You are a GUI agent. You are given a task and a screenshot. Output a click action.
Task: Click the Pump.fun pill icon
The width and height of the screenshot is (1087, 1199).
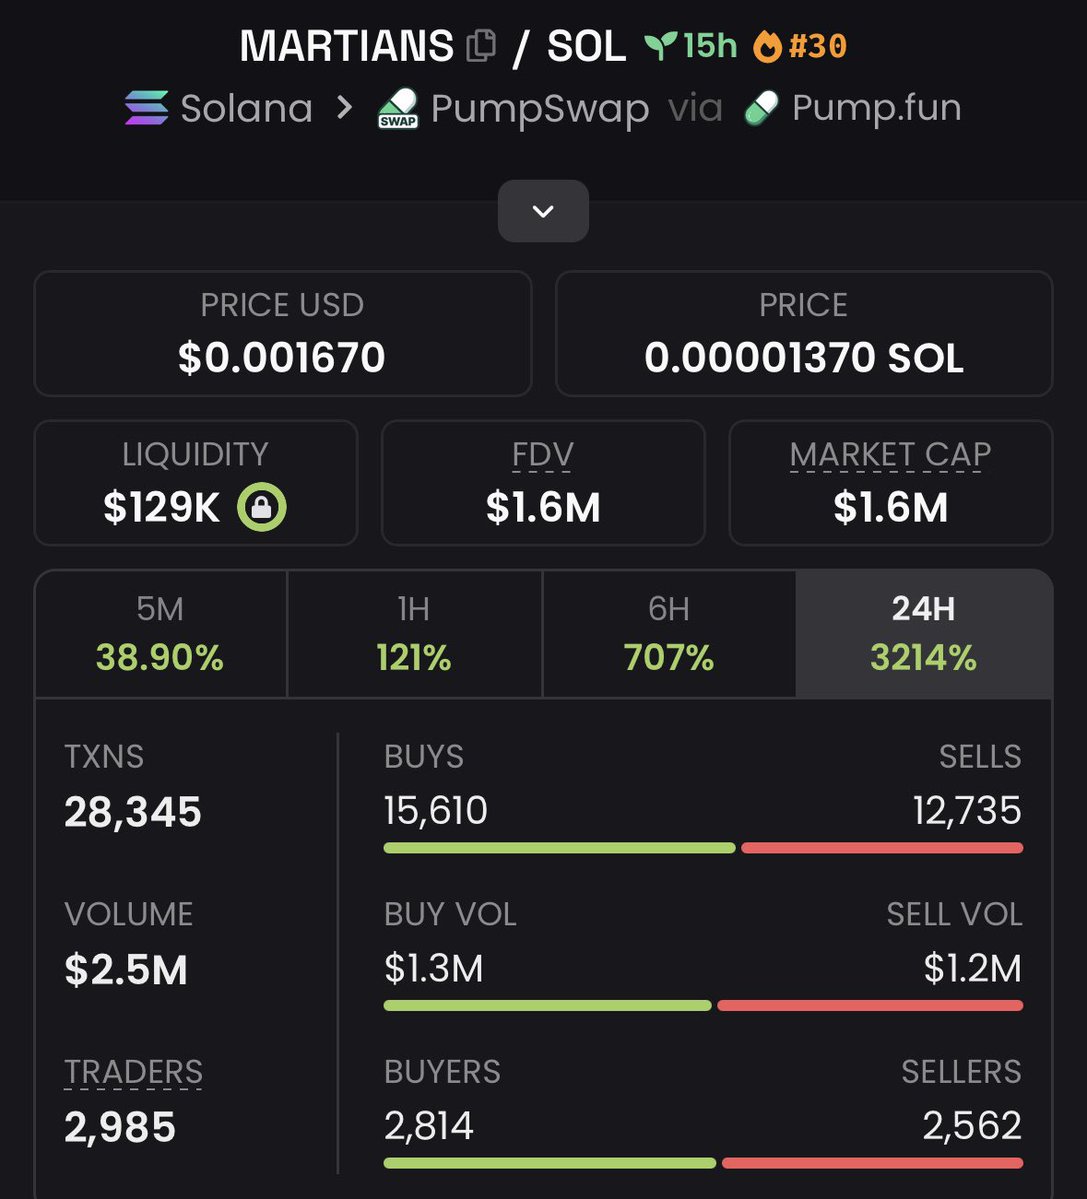[x=761, y=108]
